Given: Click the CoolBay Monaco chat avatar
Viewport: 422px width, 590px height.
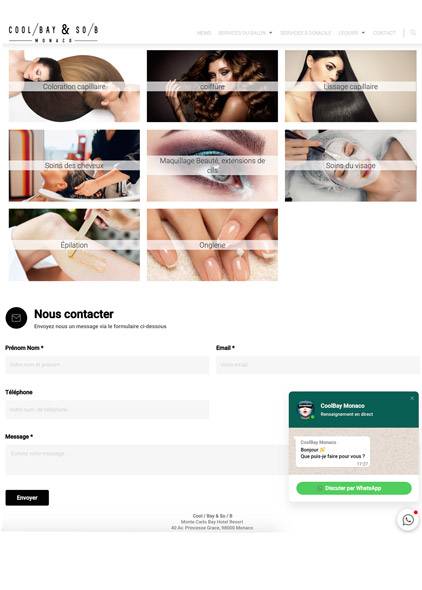Looking at the screenshot, I should tap(305, 409).
